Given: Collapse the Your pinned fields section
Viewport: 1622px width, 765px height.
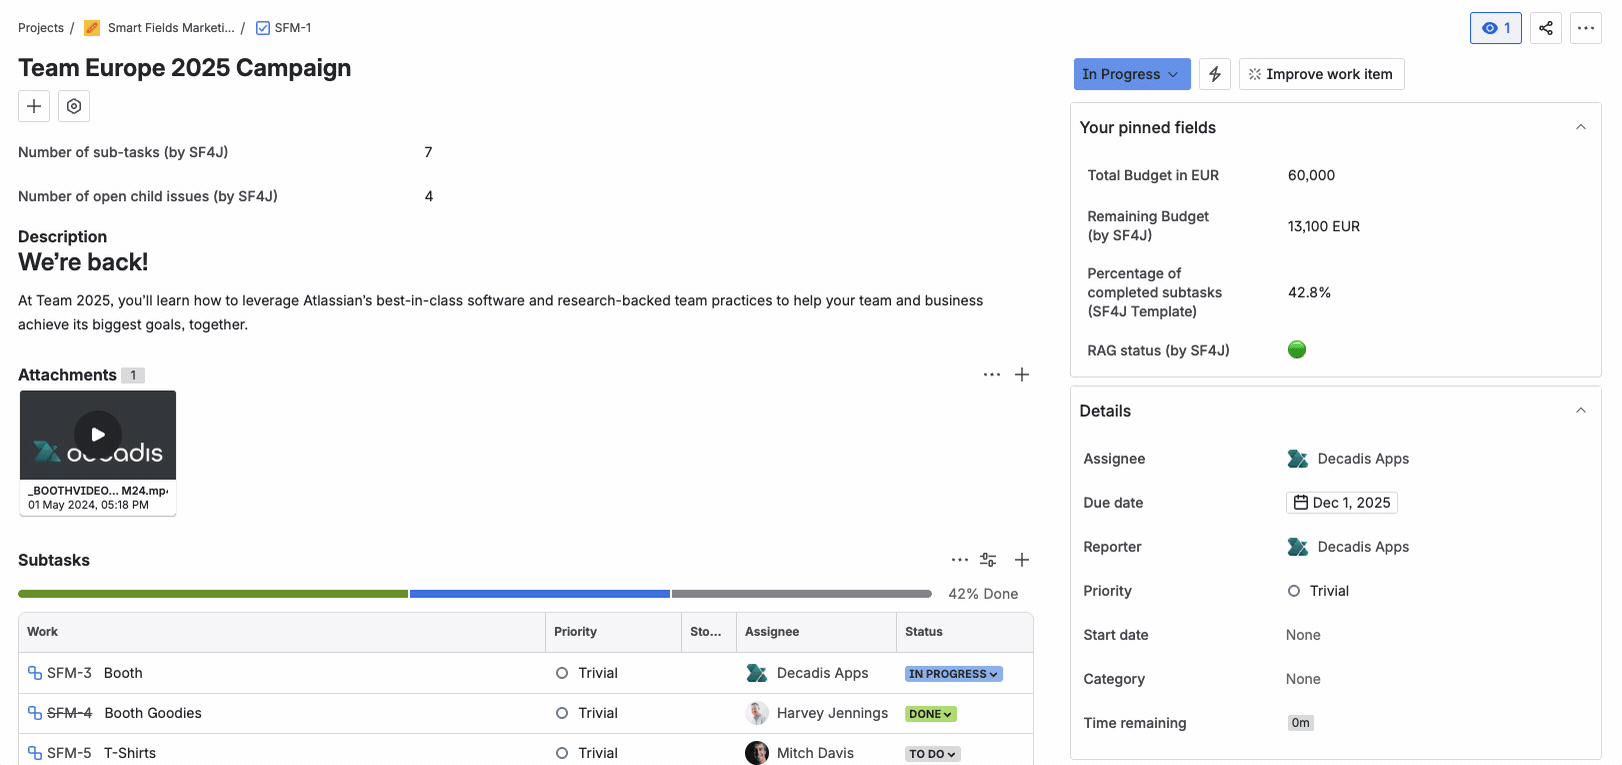Looking at the screenshot, I should coord(1580,127).
